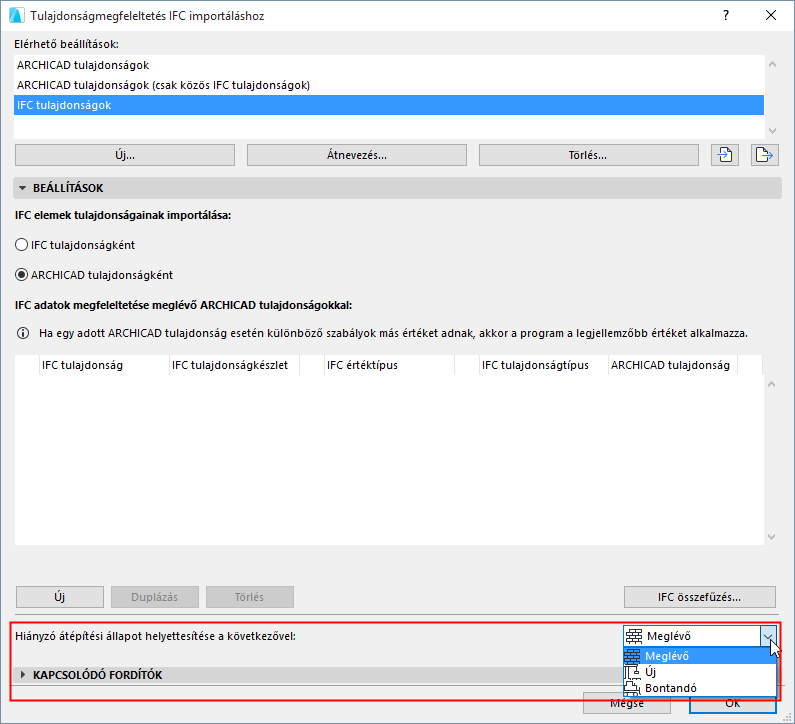Click the IFC összefűzés... button
This screenshot has width=795, height=724.
tap(700, 597)
